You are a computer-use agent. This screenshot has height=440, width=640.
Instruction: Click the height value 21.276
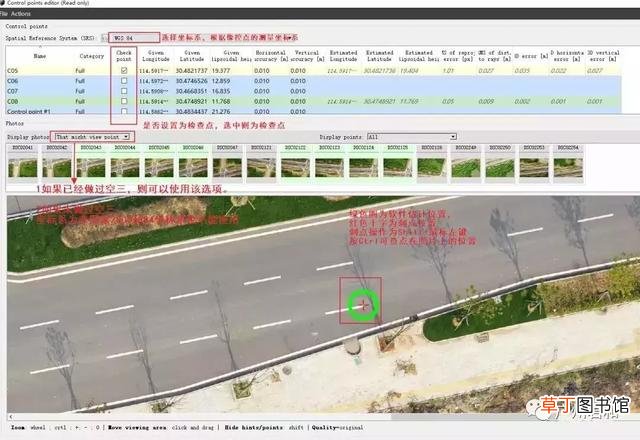pyautogui.click(x=221, y=111)
